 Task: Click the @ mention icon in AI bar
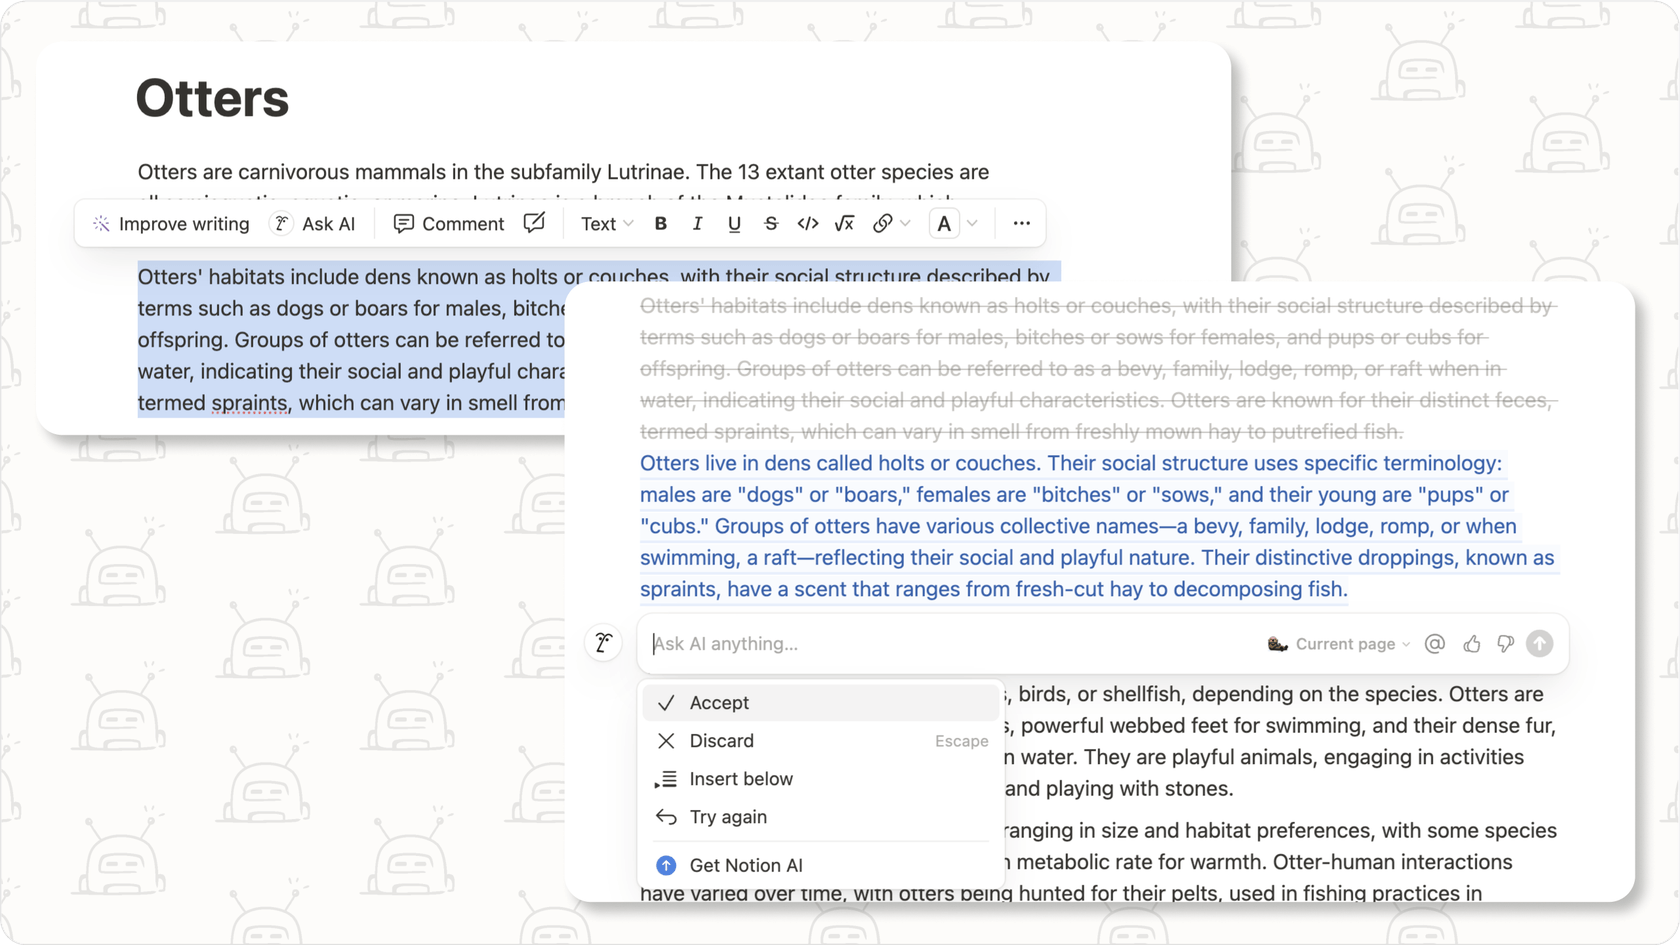point(1434,643)
